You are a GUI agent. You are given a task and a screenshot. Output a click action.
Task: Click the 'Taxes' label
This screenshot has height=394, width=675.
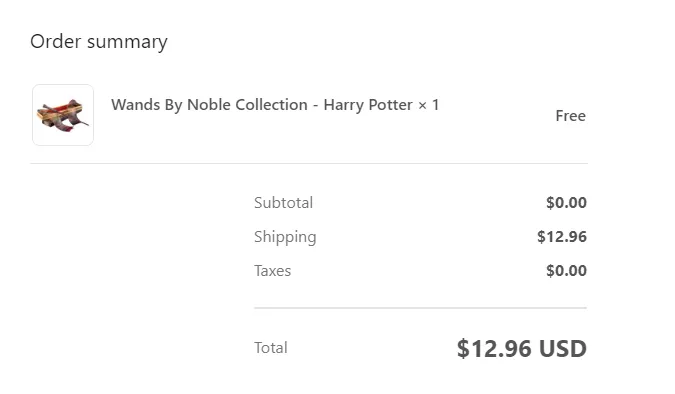click(x=272, y=271)
